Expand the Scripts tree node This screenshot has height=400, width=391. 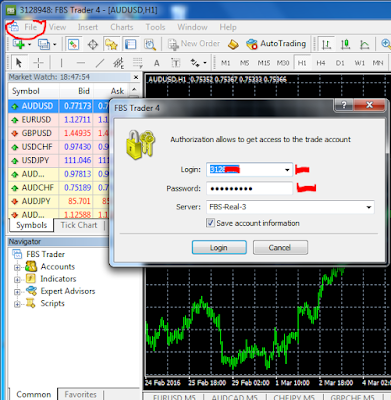click(17, 304)
